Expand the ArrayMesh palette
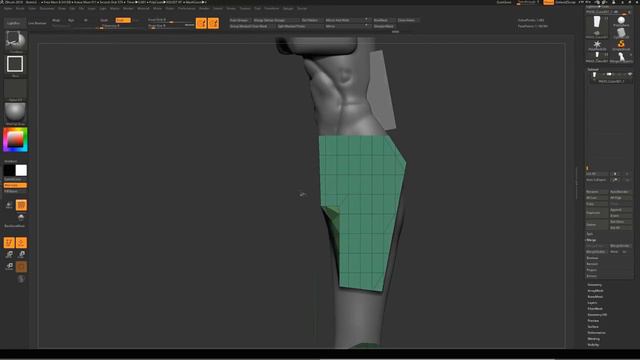Image resolution: width=640 pixels, height=360 pixels. pos(596,291)
